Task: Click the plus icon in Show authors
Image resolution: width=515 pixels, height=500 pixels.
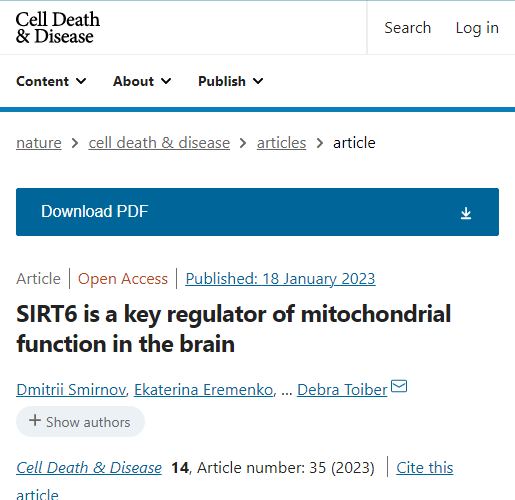Action: (35, 420)
